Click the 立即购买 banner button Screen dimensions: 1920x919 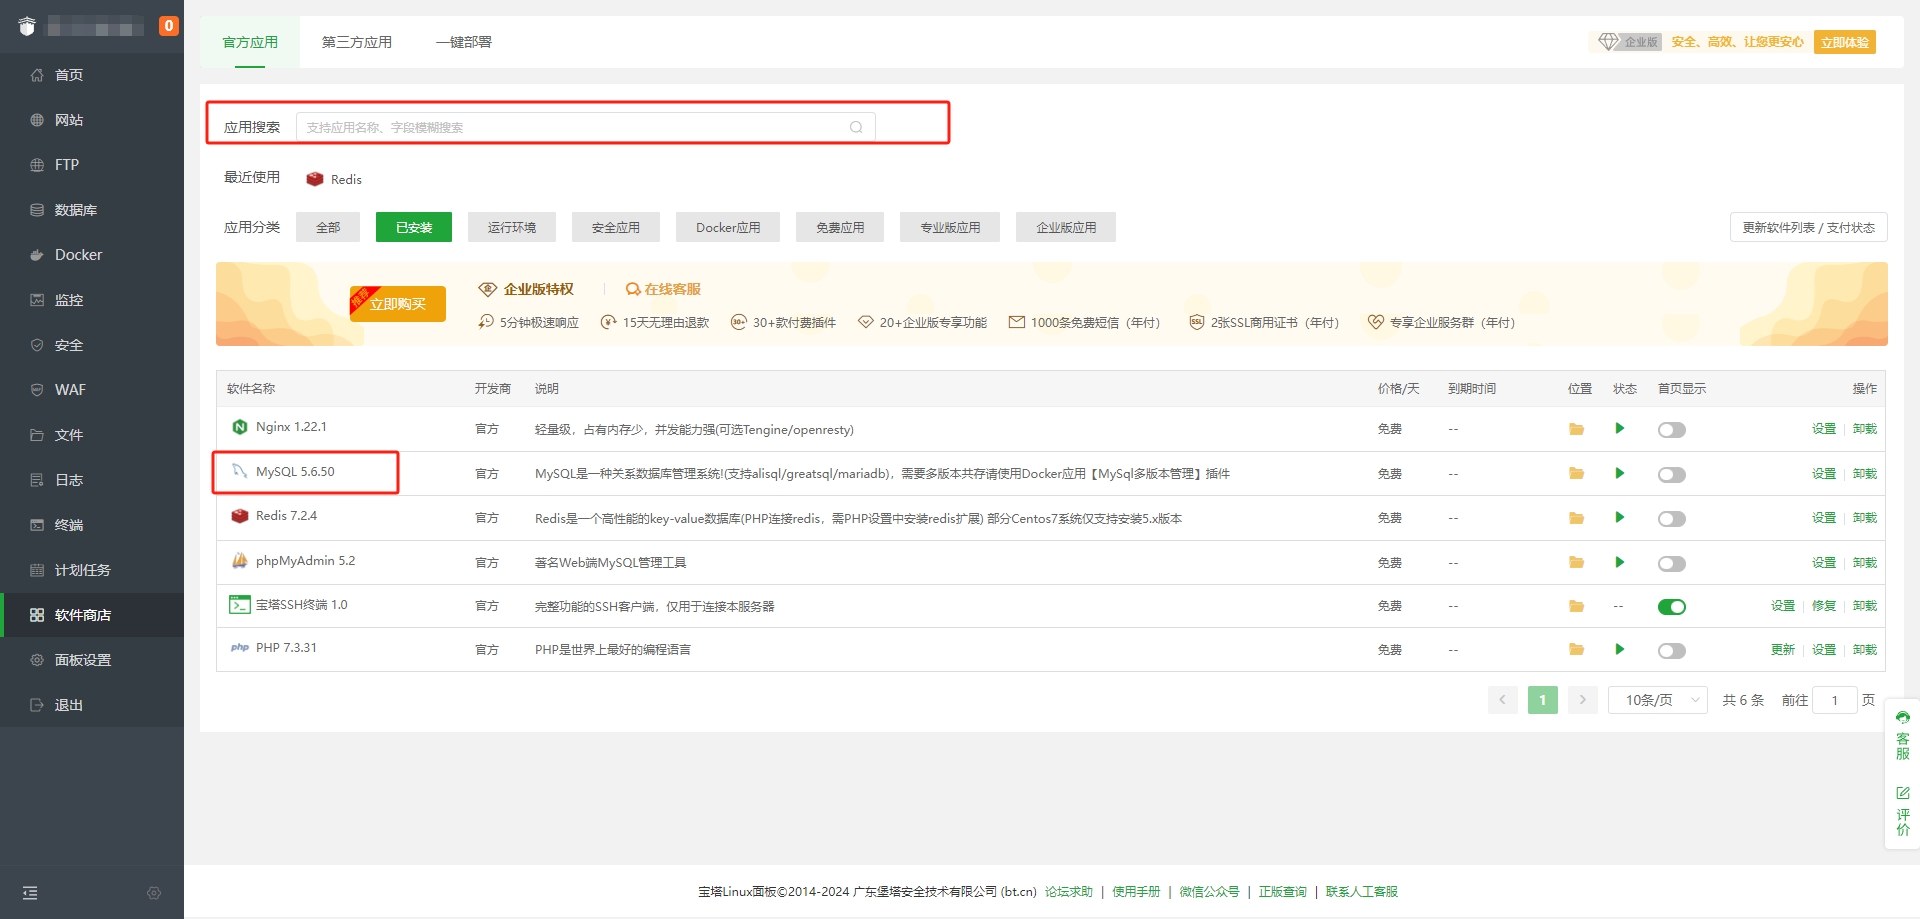pyautogui.click(x=398, y=304)
